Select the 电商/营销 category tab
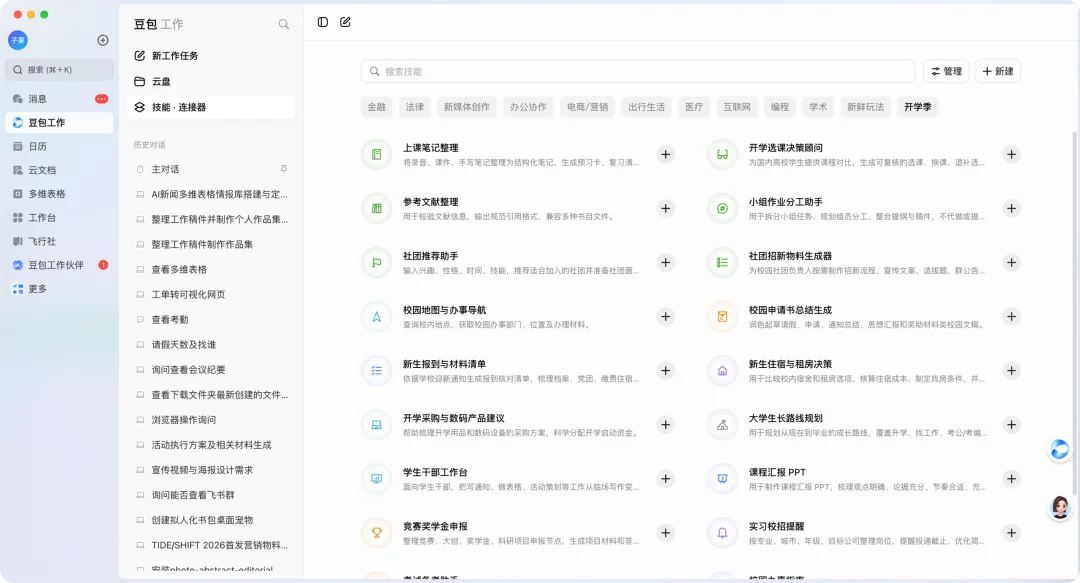Image resolution: width=1080 pixels, height=583 pixels. point(588,107)
